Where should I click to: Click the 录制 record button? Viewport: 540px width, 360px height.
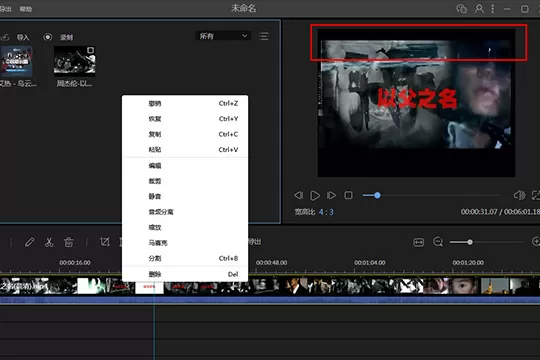point(66,37)
